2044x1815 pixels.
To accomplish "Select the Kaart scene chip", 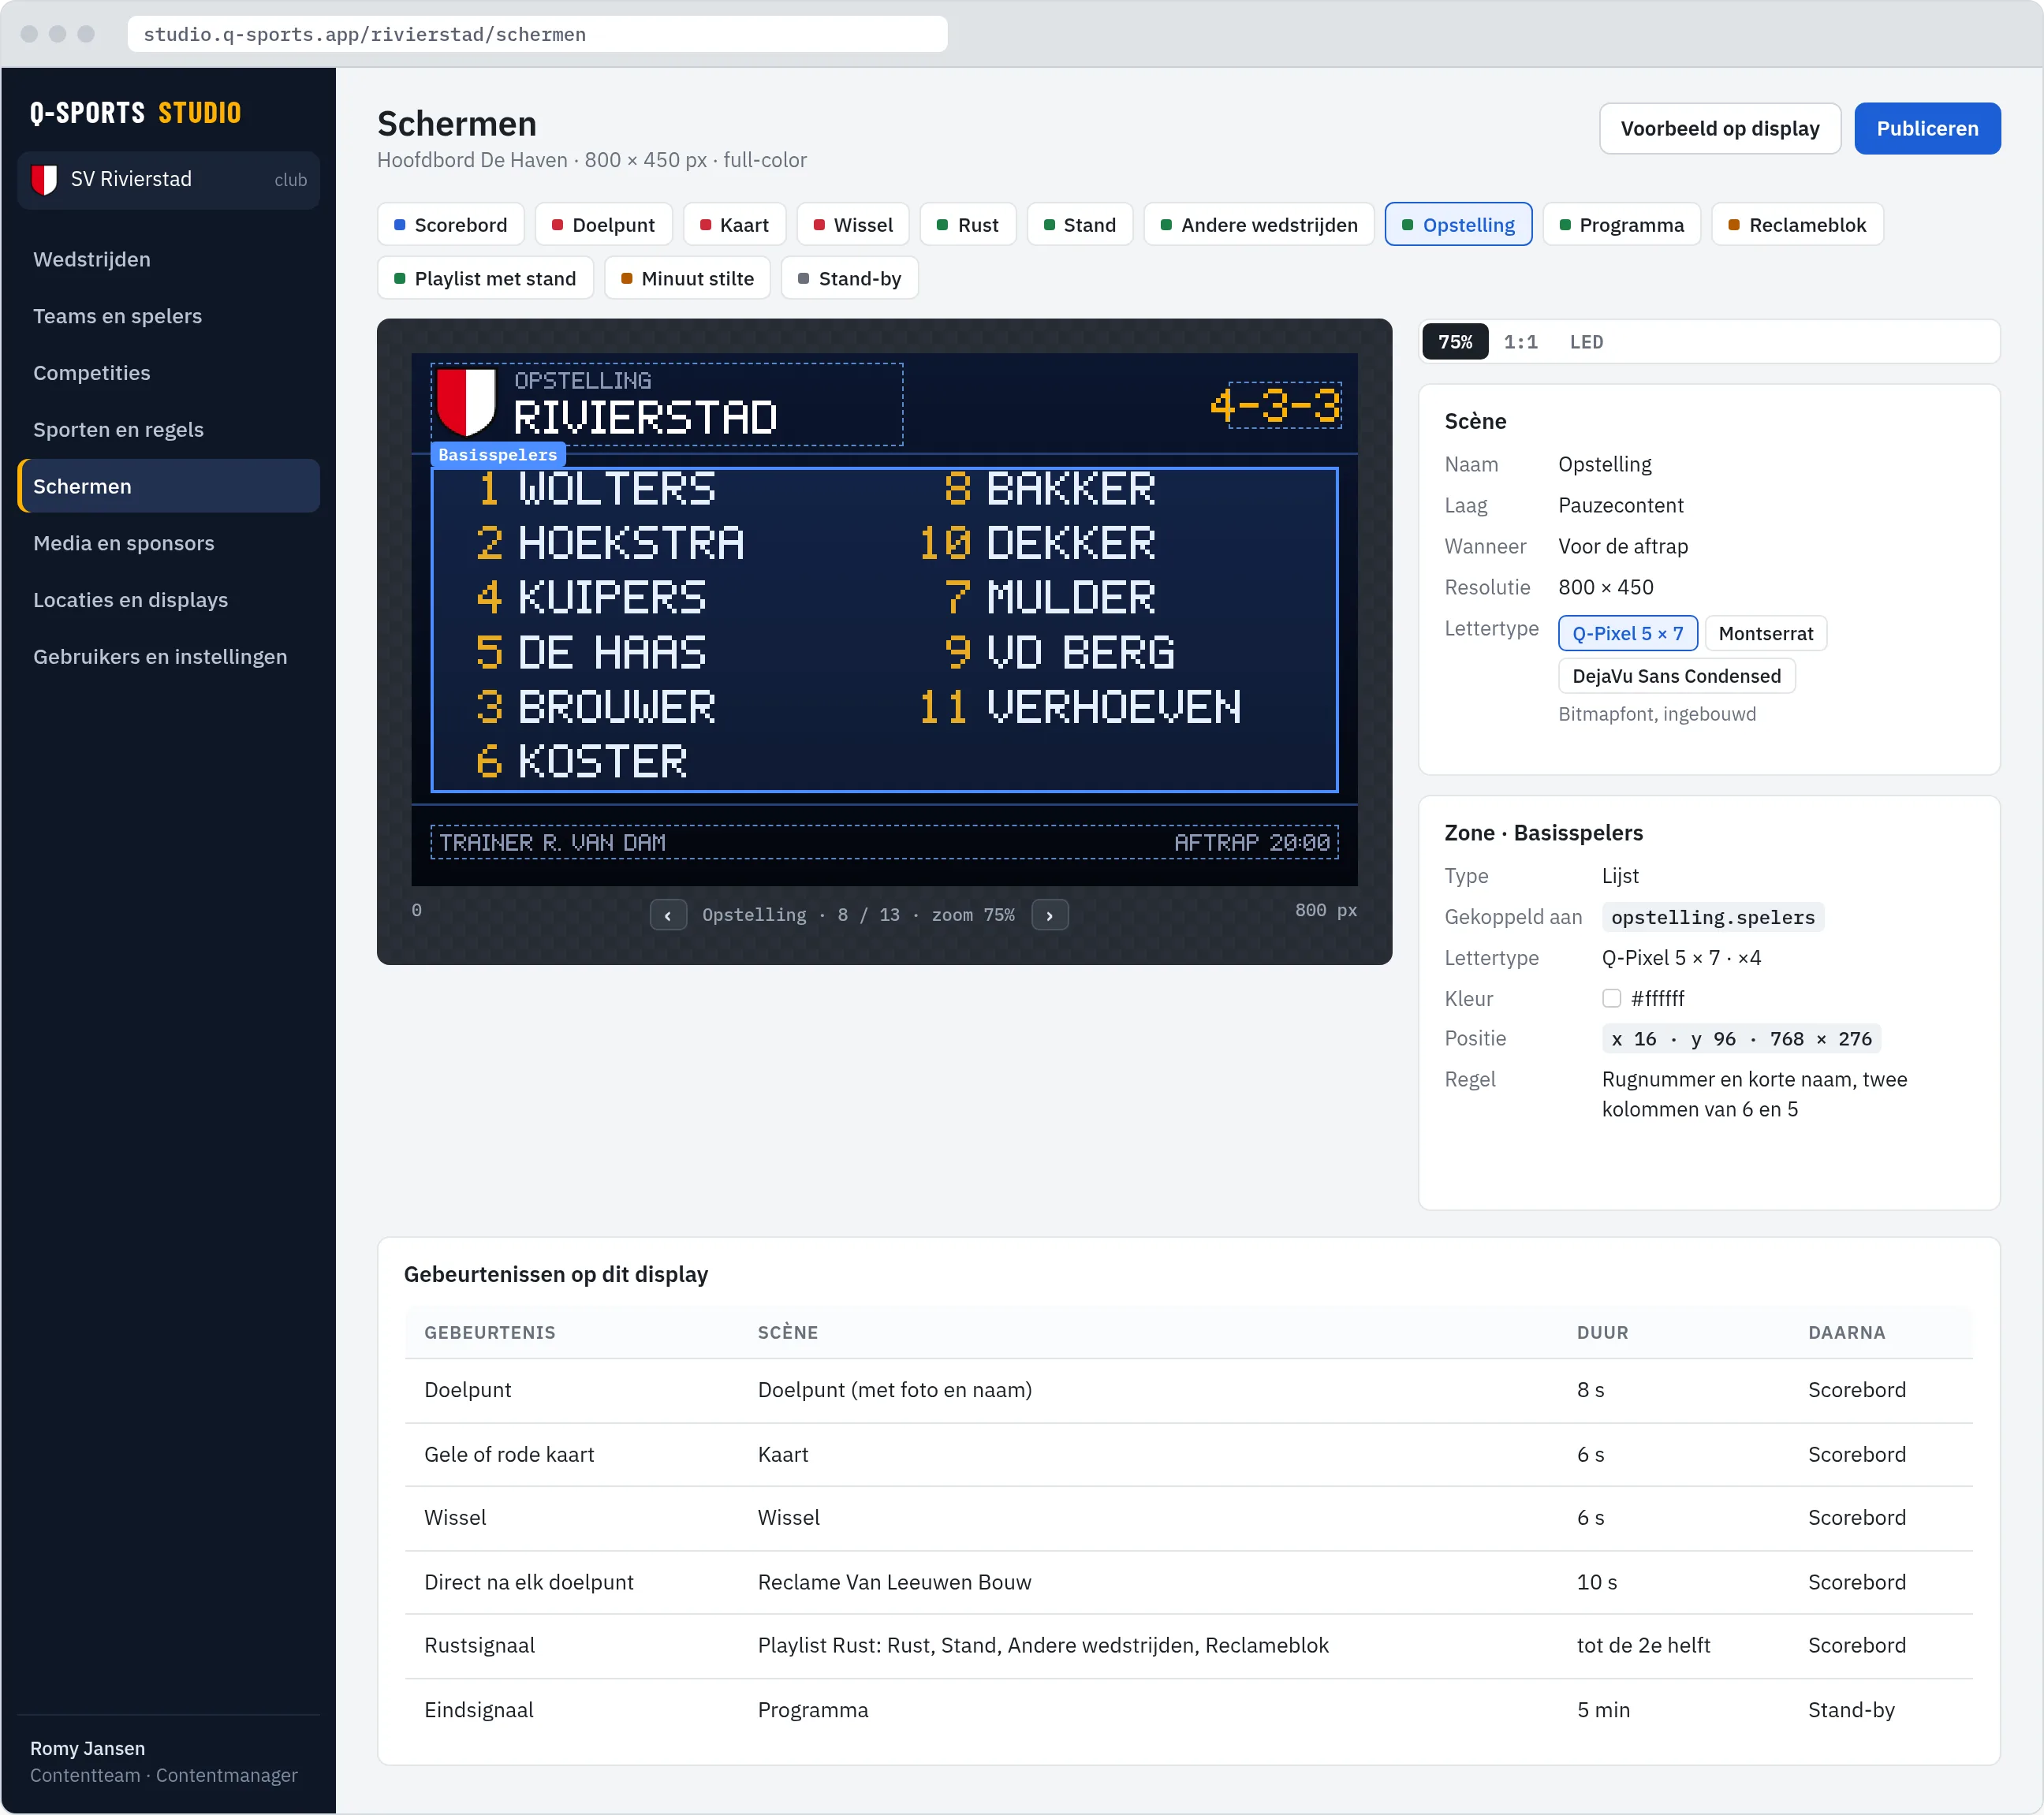I will point(734,225).
